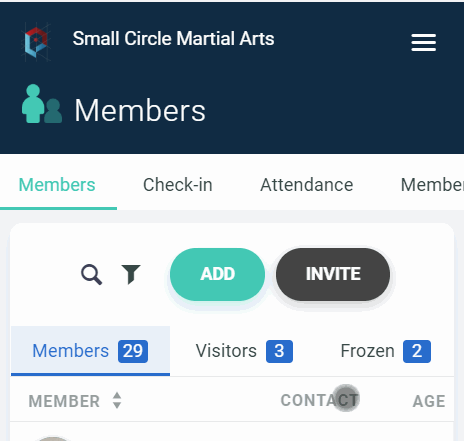
Task: Open the member filter funnel icon
Action: click(131, 274)
